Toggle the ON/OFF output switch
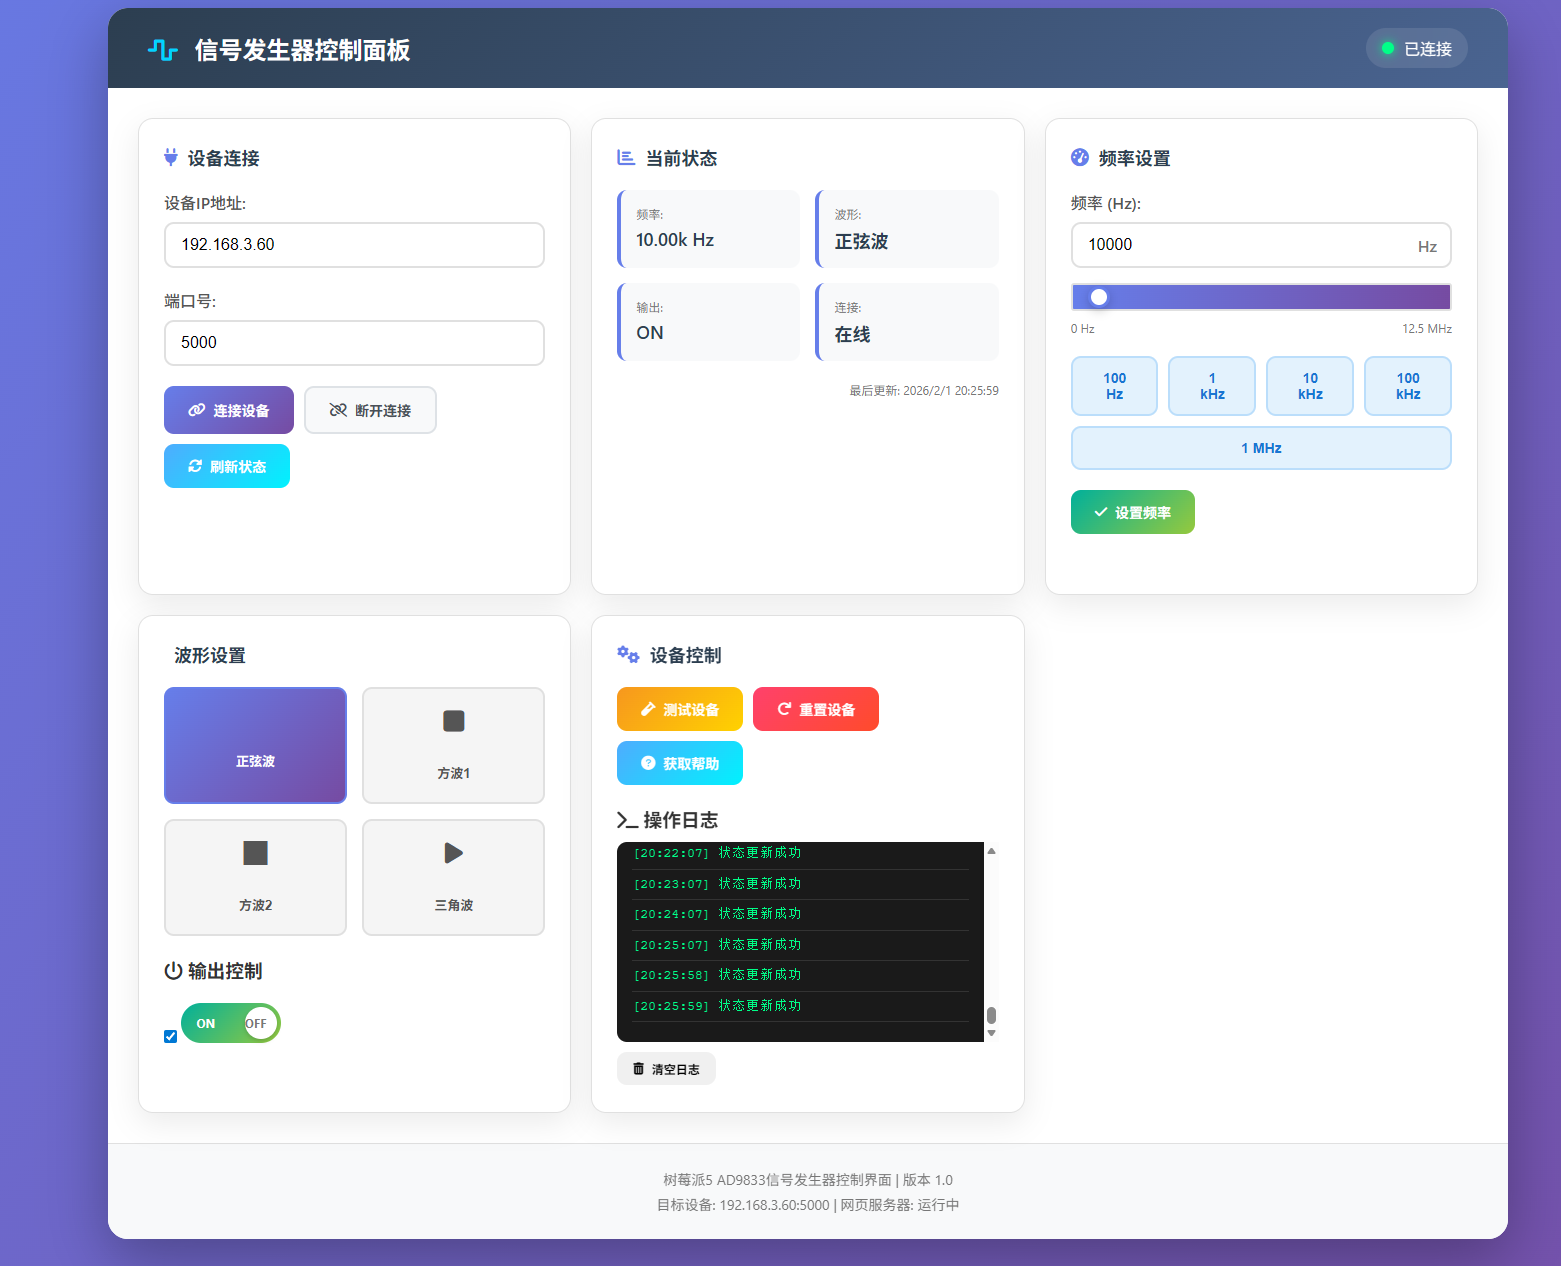The width and height of the screenshot is (1561, 1266). 231,1023
